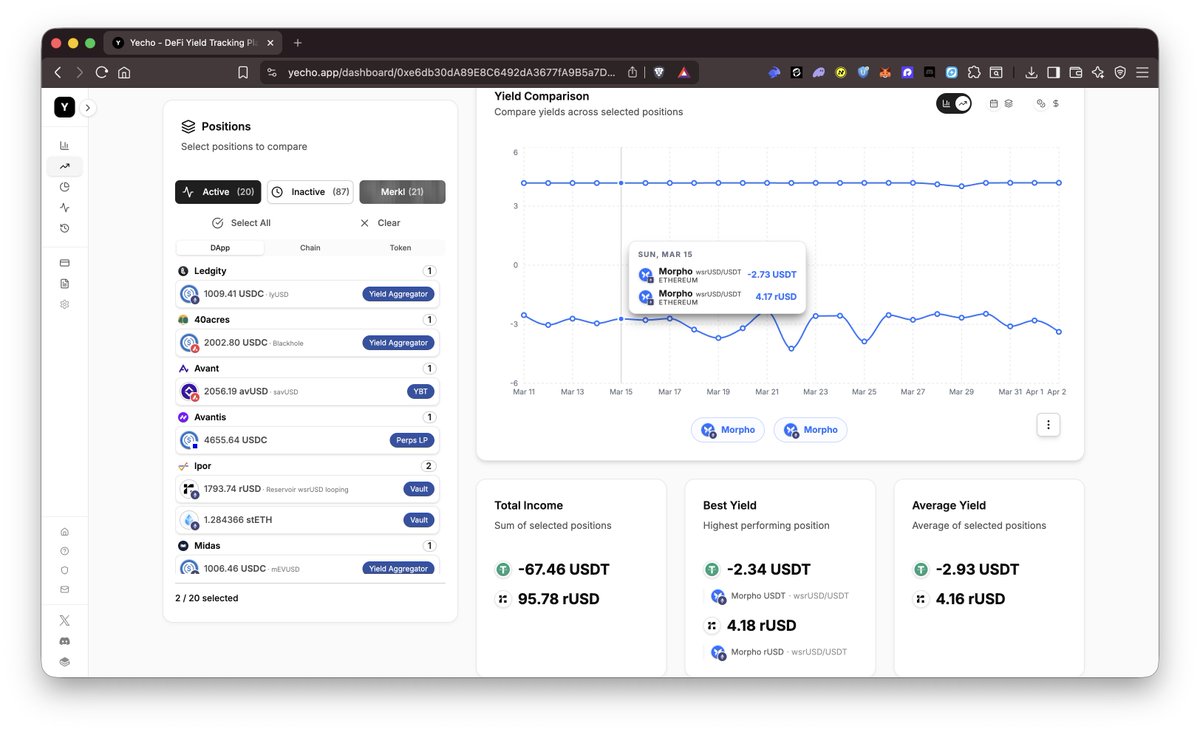The width and height of the screenshot is (1200, 732).
Task: Select the 1.284366 stETH position
Action: [307, 520]
